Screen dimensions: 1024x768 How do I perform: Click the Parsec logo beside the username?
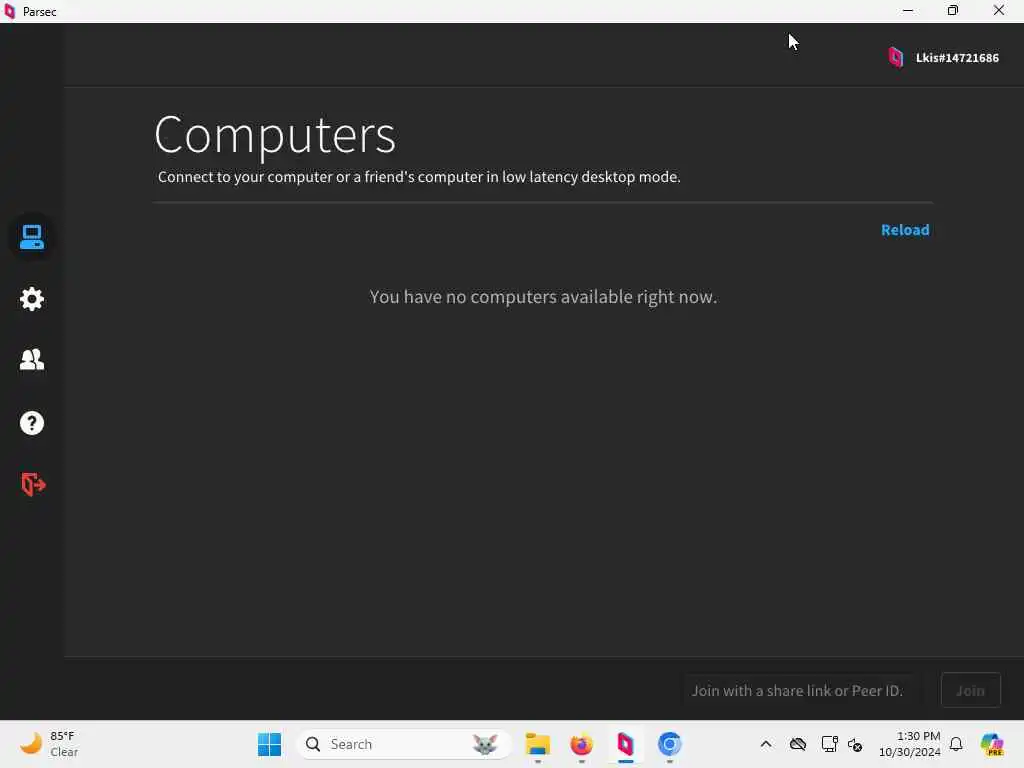895,57
